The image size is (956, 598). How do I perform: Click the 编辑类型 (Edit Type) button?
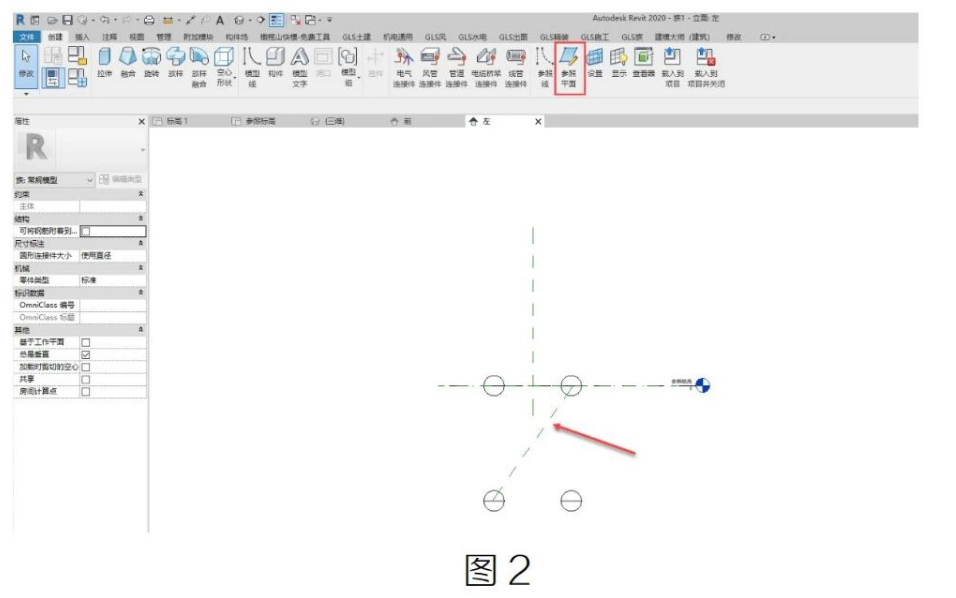[121, 179]
